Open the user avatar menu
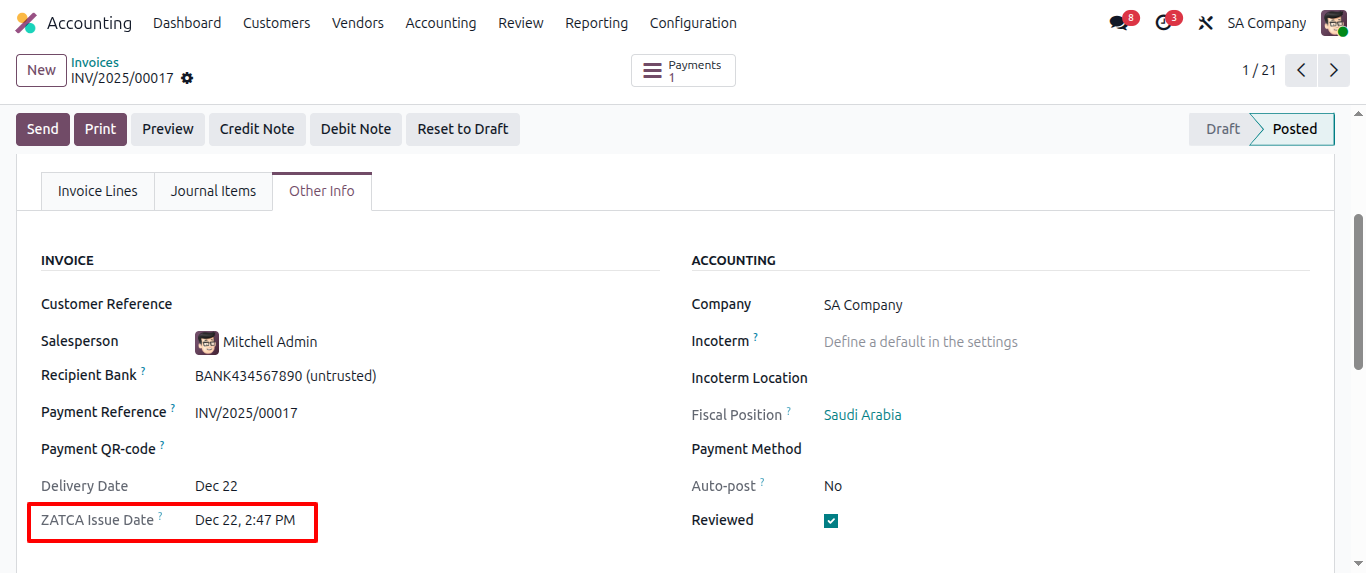Image resolution: width=1366 pixels, height=573 pixels. (x=1334, y=23)
